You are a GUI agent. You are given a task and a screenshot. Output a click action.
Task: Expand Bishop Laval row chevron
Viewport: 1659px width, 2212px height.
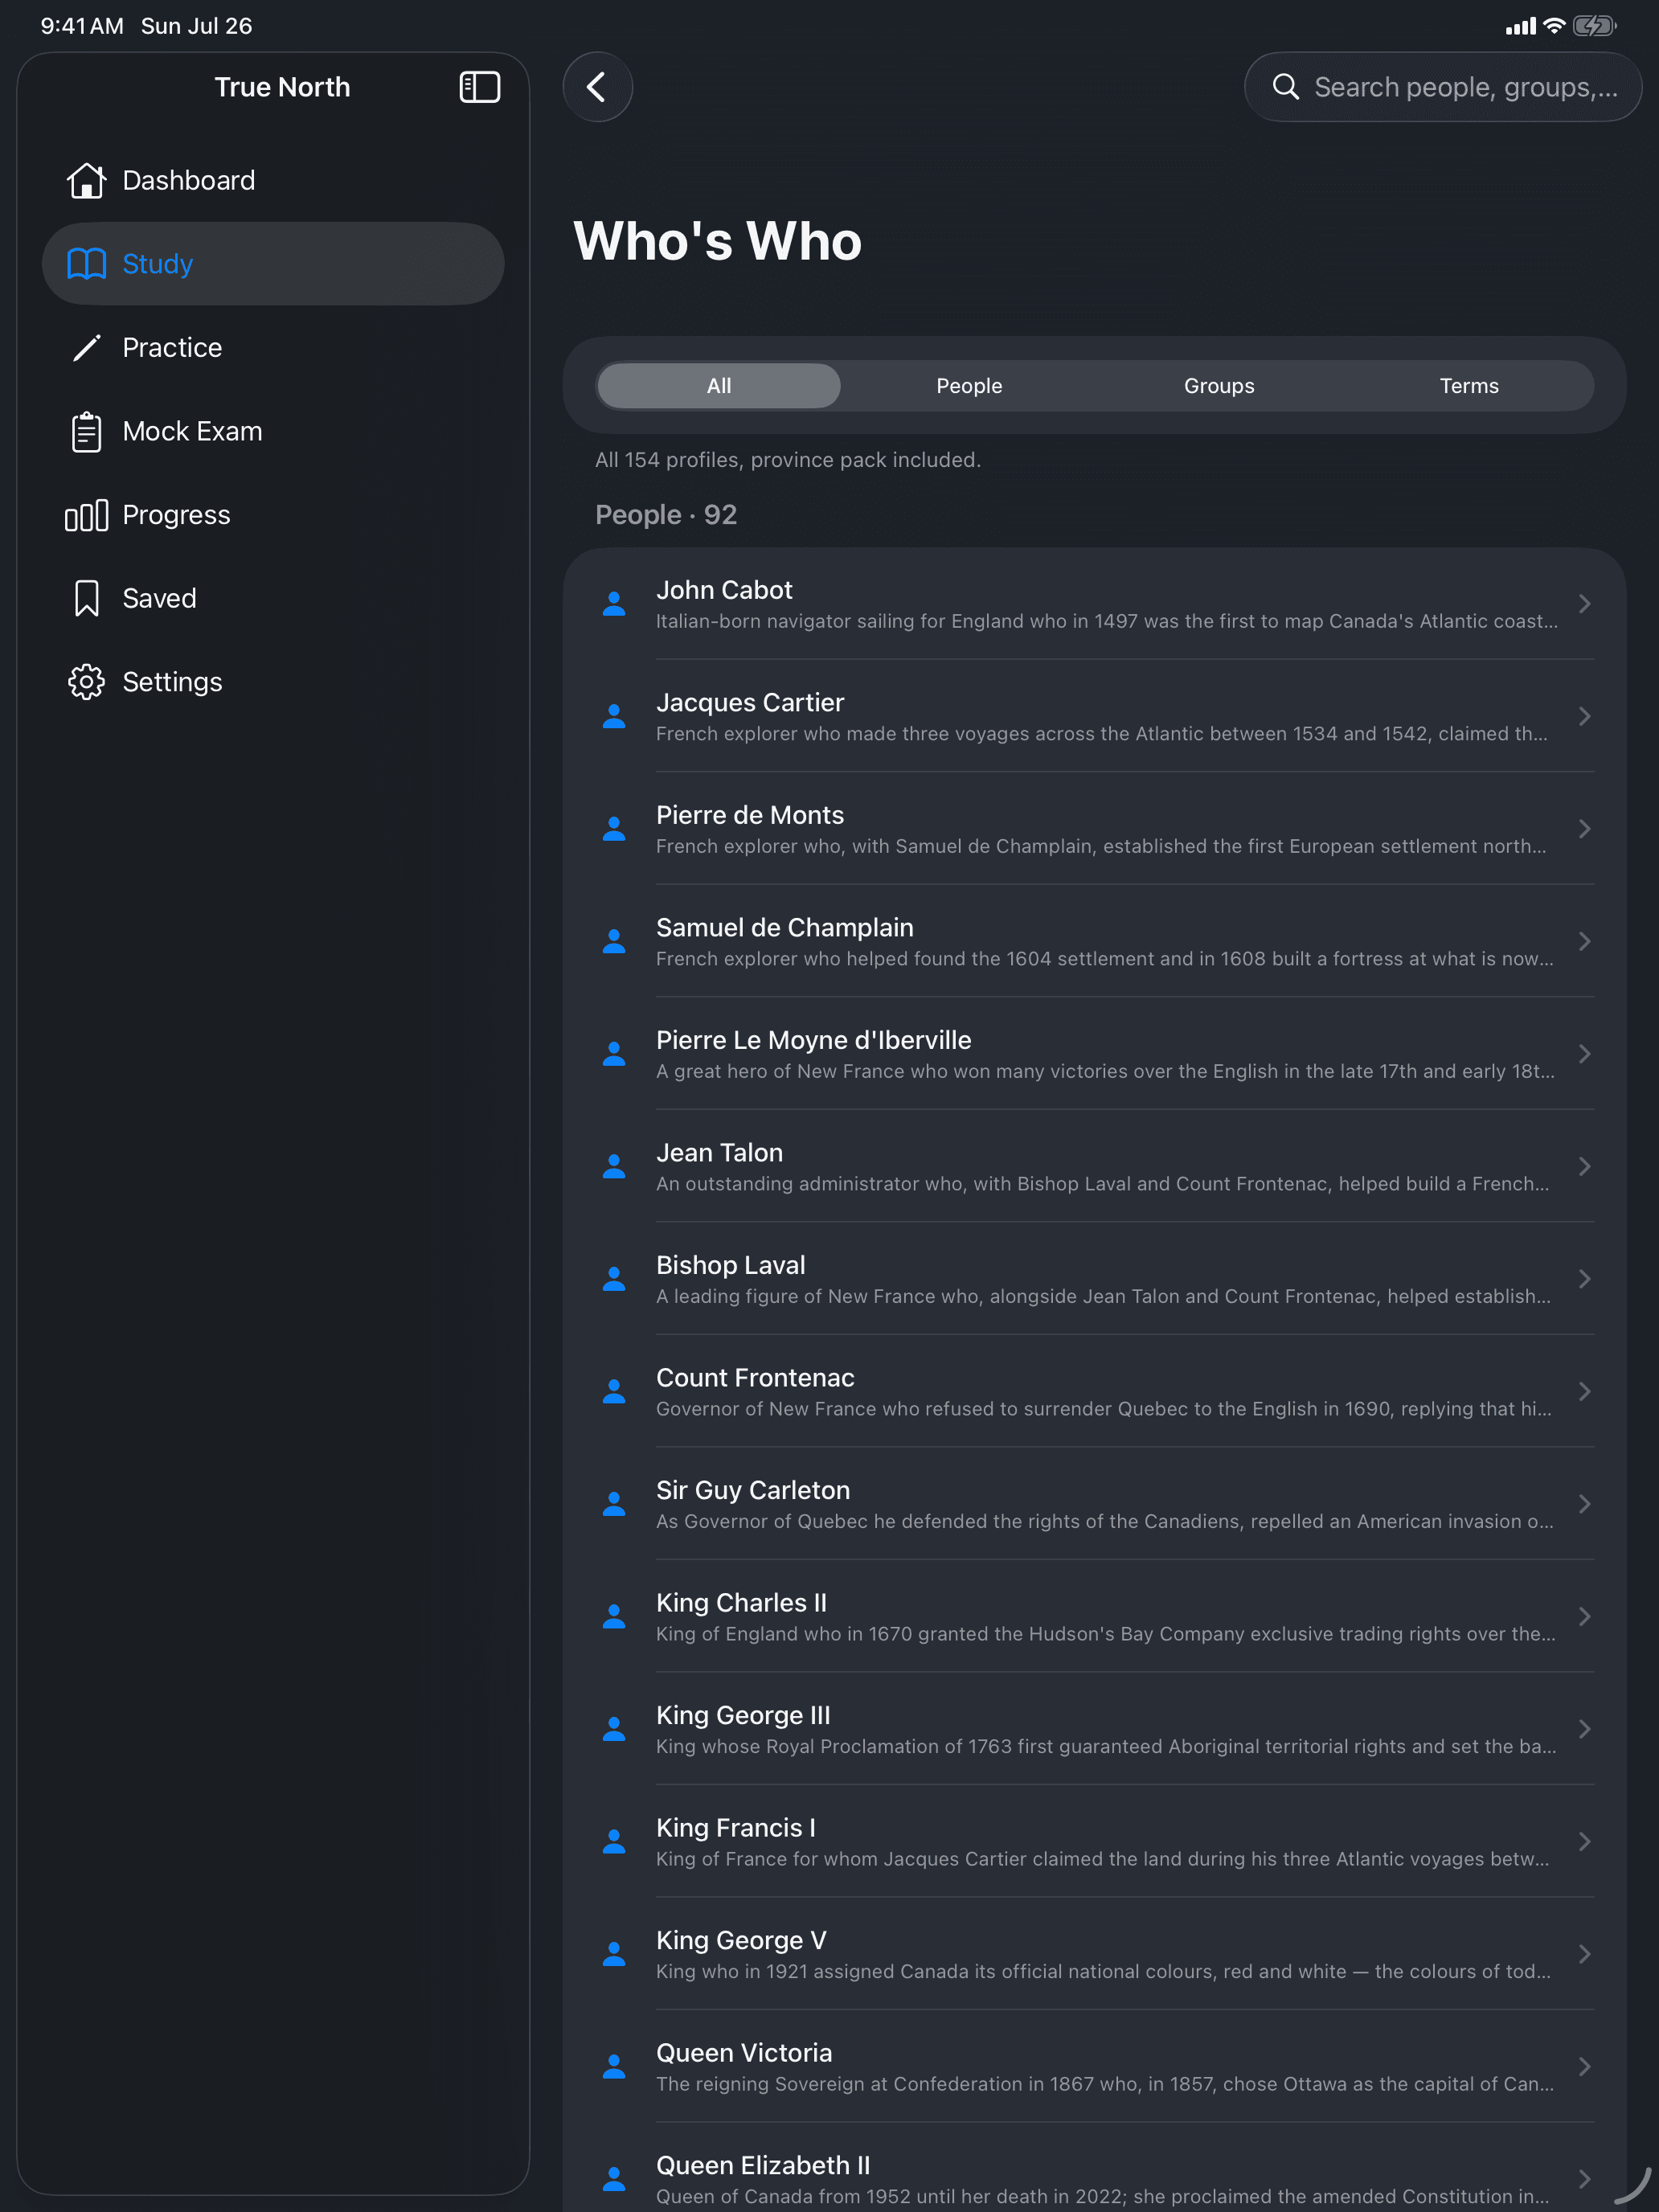[x=1584, y=1279]
